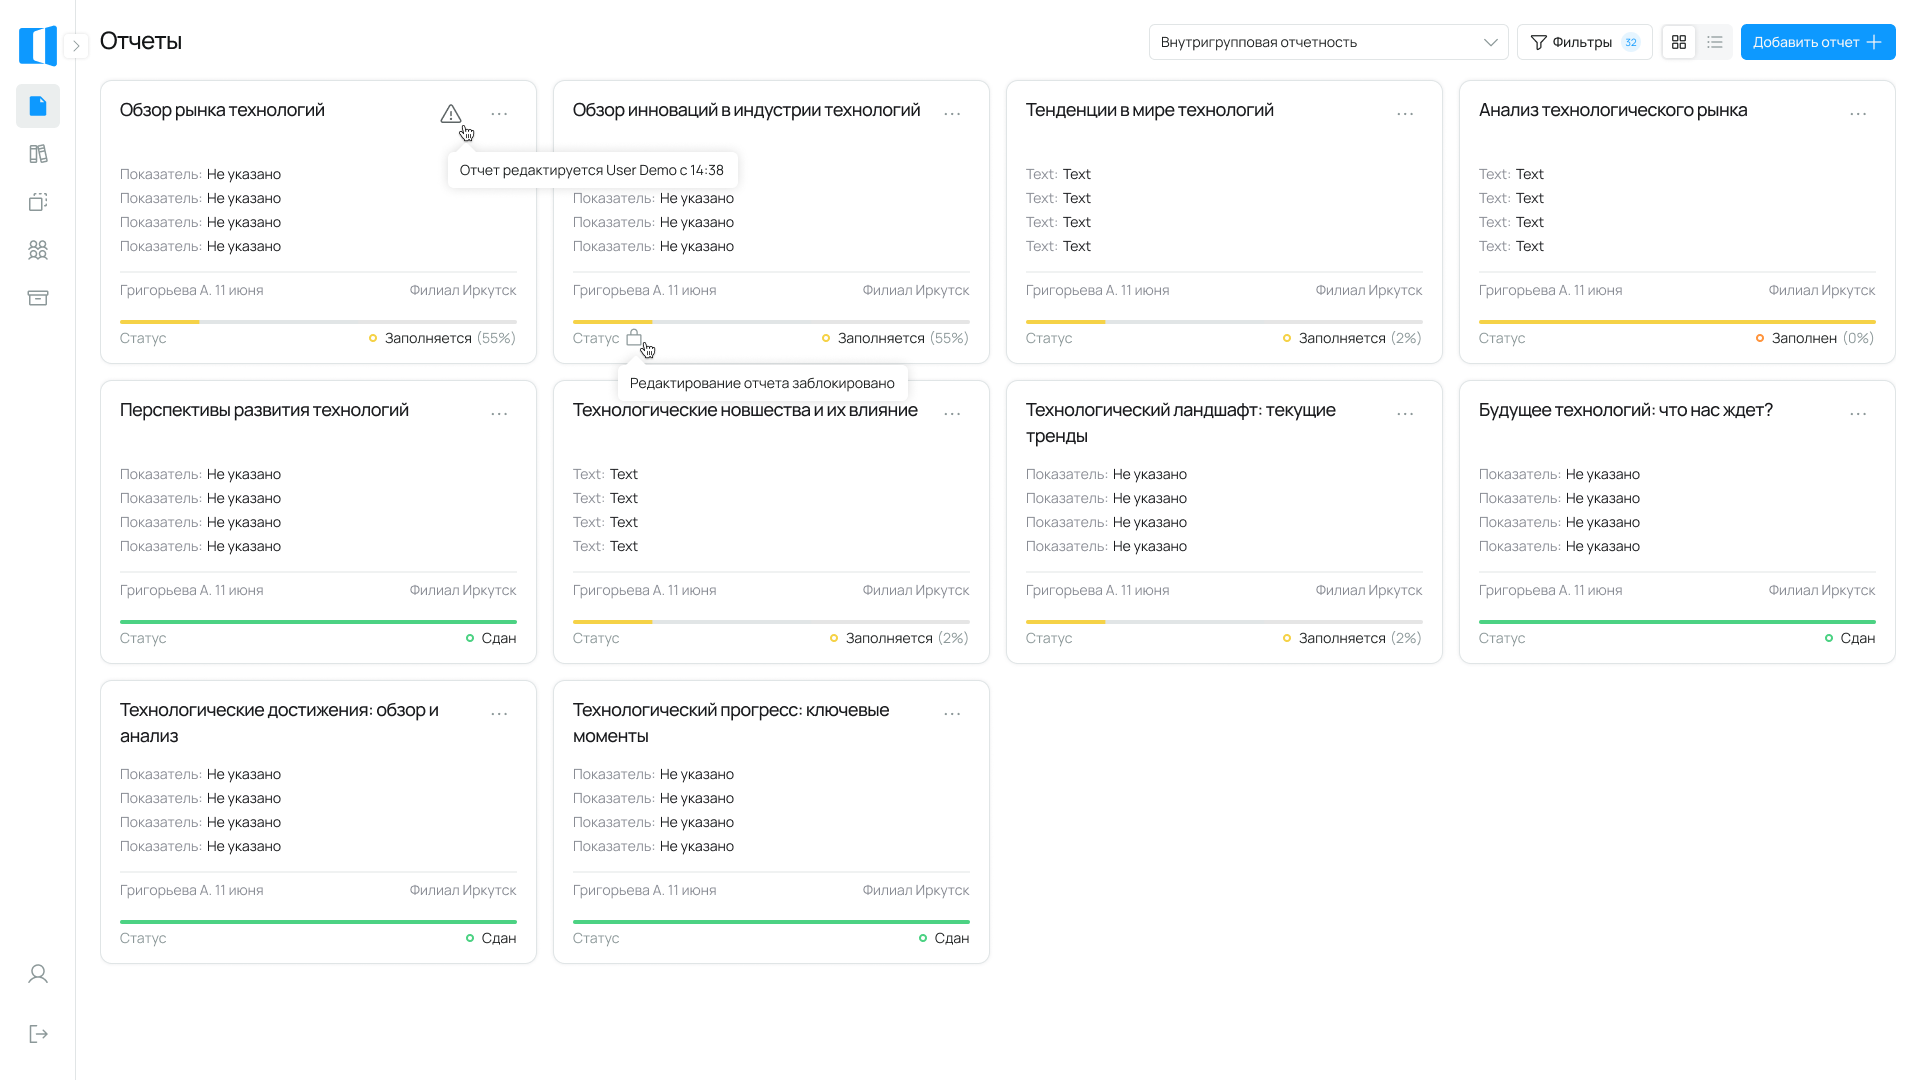Open the documents icon in sidebar
The height and width of the screenshot is (1080, 1920).
tap(38, 106)
